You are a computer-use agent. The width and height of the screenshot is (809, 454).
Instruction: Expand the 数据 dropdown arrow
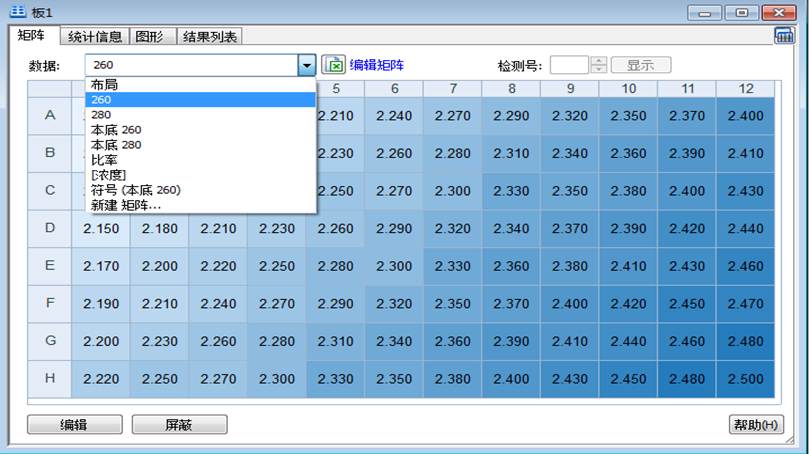306,65
